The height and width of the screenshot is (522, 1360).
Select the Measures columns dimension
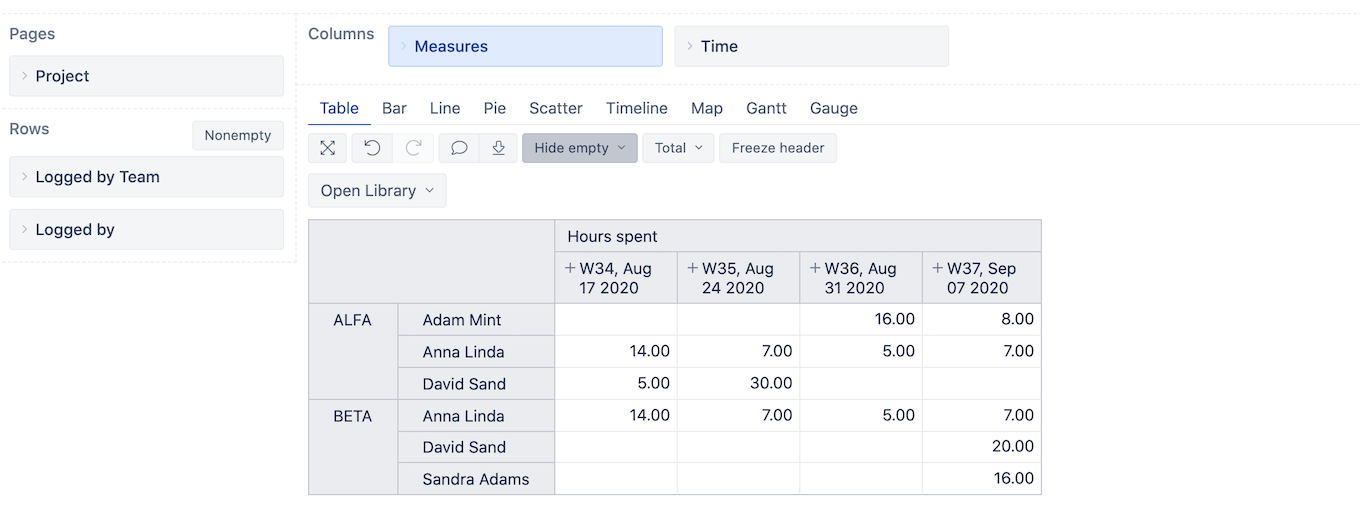point(525,46)
